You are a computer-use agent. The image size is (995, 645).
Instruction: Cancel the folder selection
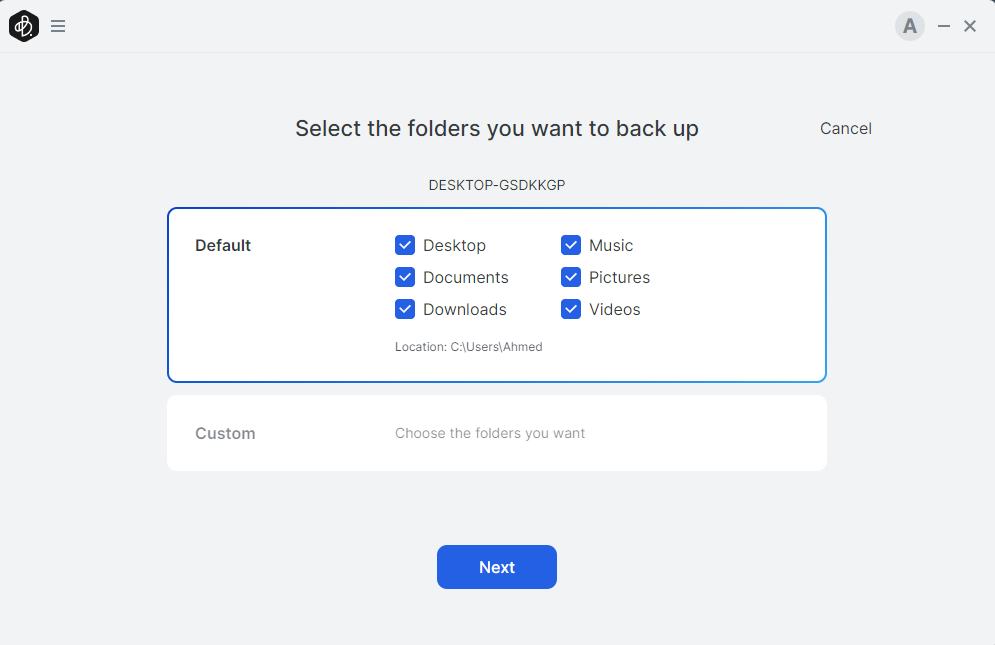(846, 128)
